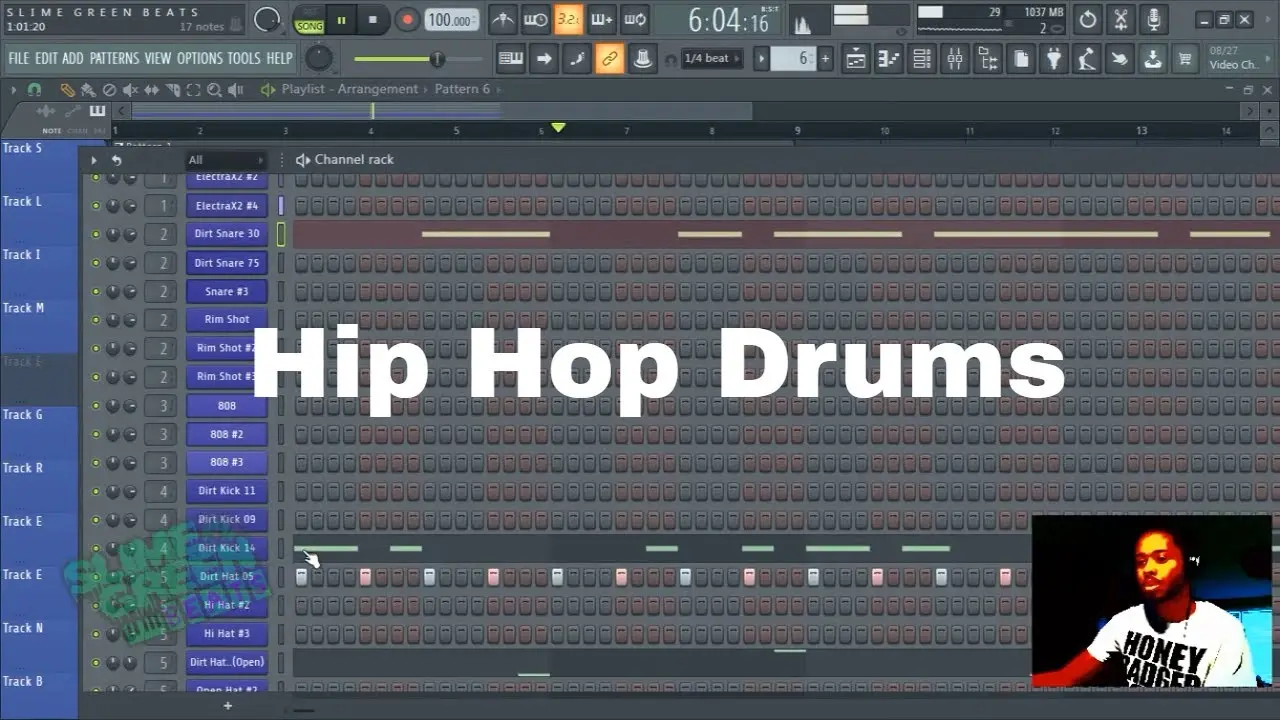Open the Channel rack view icon
Viewport: 1280px width, 720px height.
pyautogui.click(x=922, y=59)
